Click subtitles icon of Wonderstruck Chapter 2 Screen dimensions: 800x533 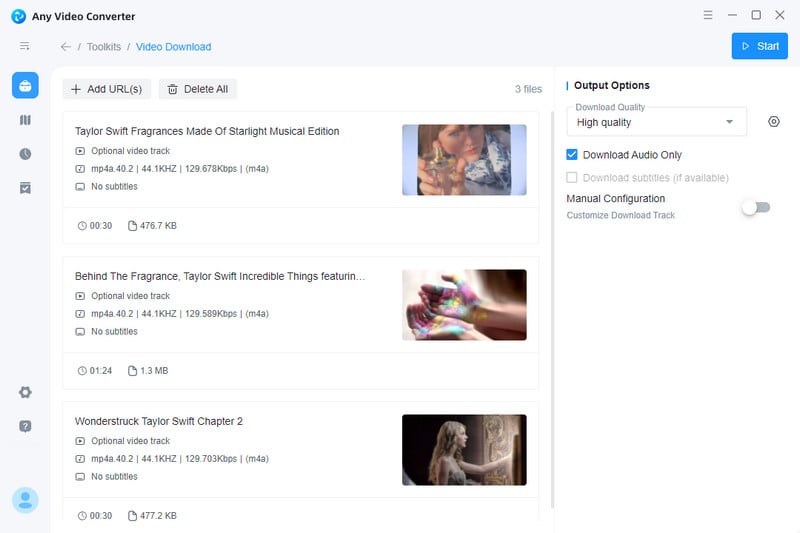point(80,476)
